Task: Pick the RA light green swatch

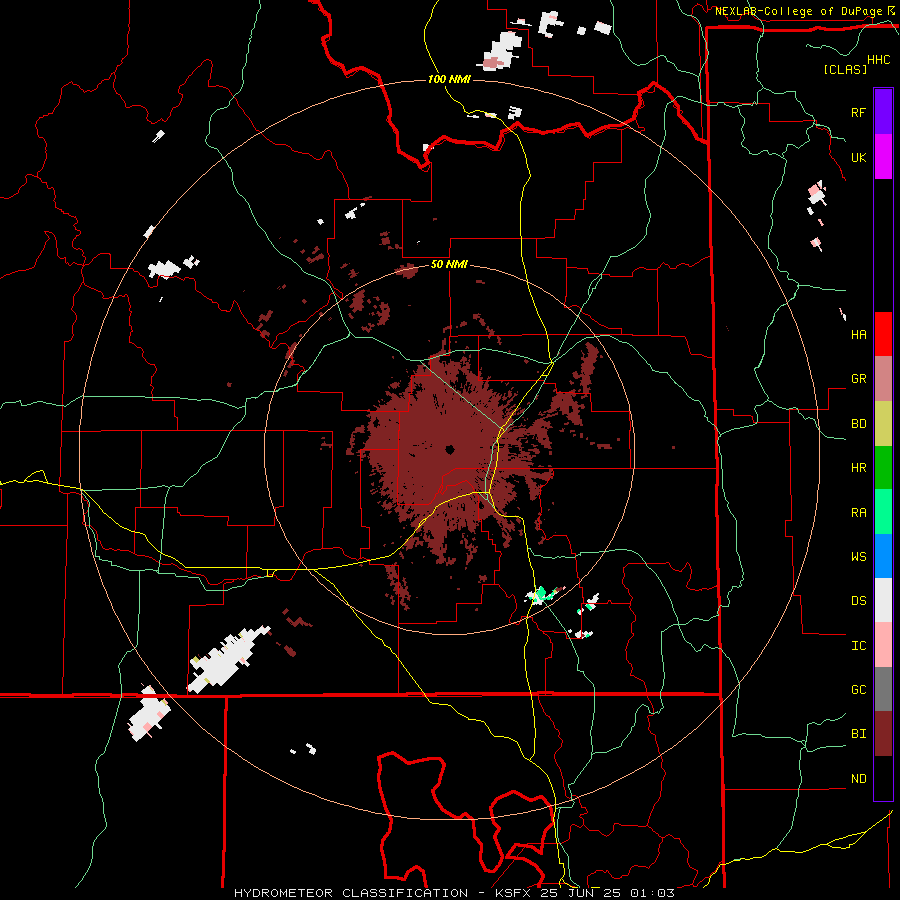Action: click(x=883, y=512)
